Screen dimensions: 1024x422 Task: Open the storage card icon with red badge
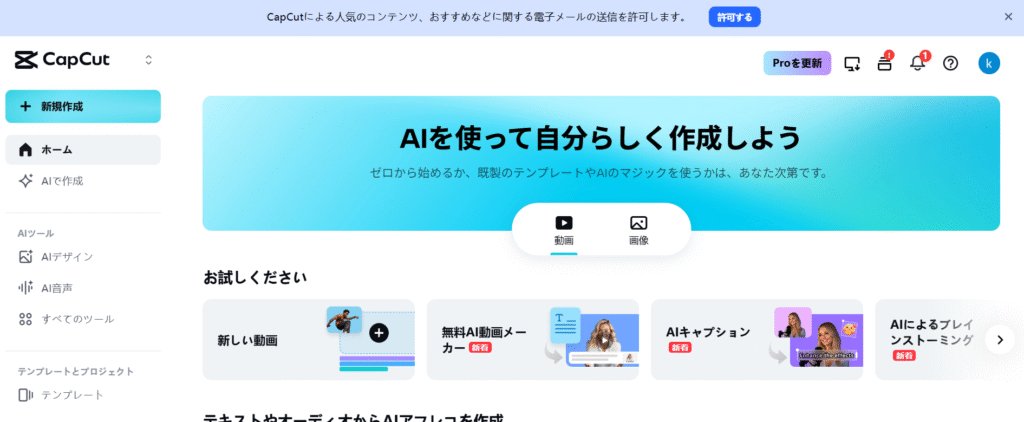(884, 63)
